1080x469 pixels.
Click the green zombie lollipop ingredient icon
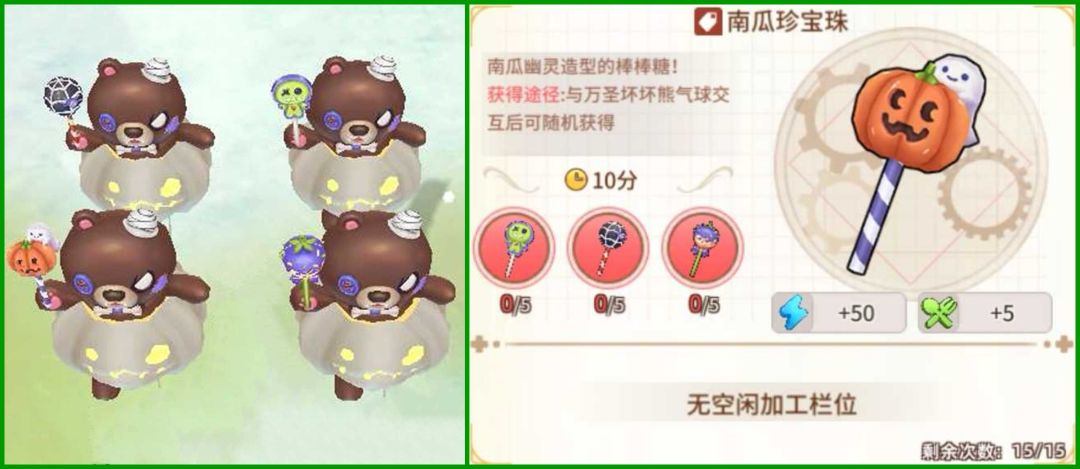click(x=514, y=249)
